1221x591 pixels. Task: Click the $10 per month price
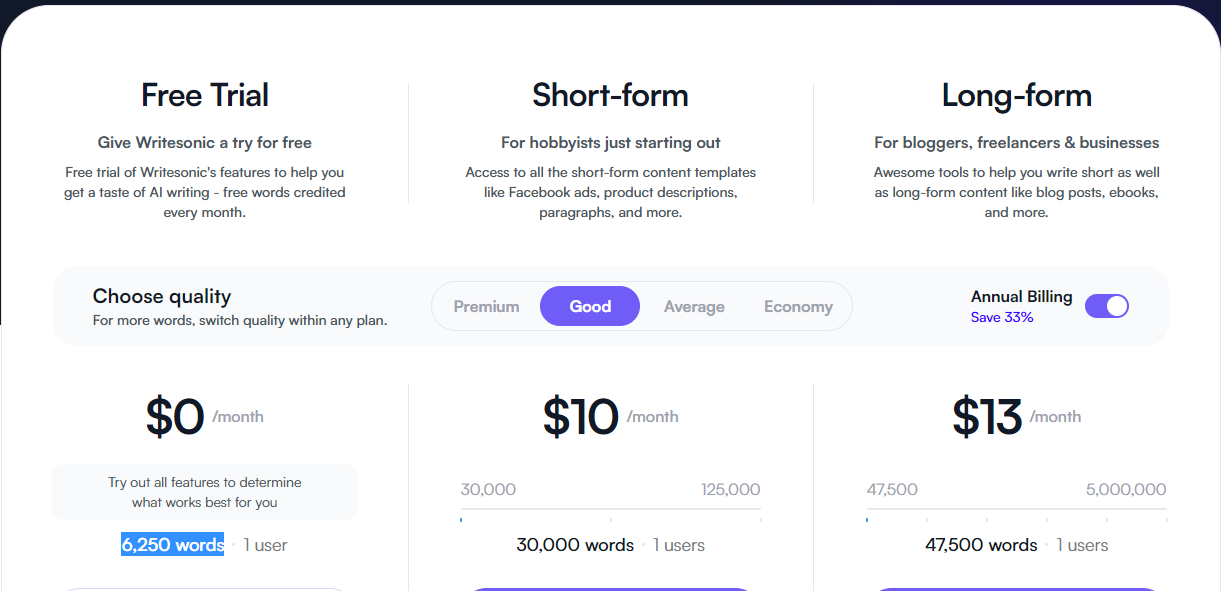pos(581,417)
